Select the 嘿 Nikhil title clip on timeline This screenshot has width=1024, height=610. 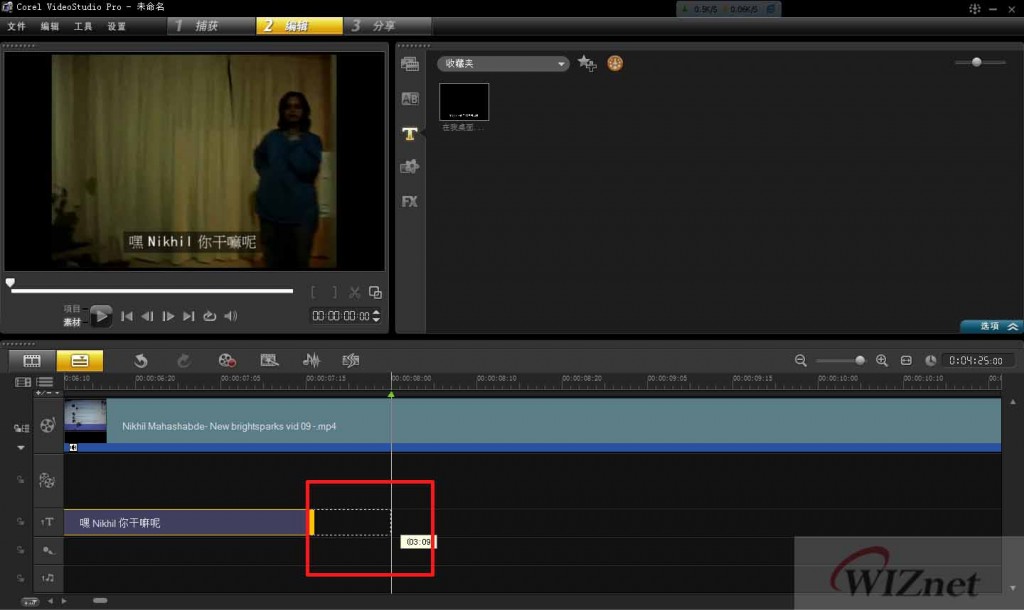[x=185, y=522]
